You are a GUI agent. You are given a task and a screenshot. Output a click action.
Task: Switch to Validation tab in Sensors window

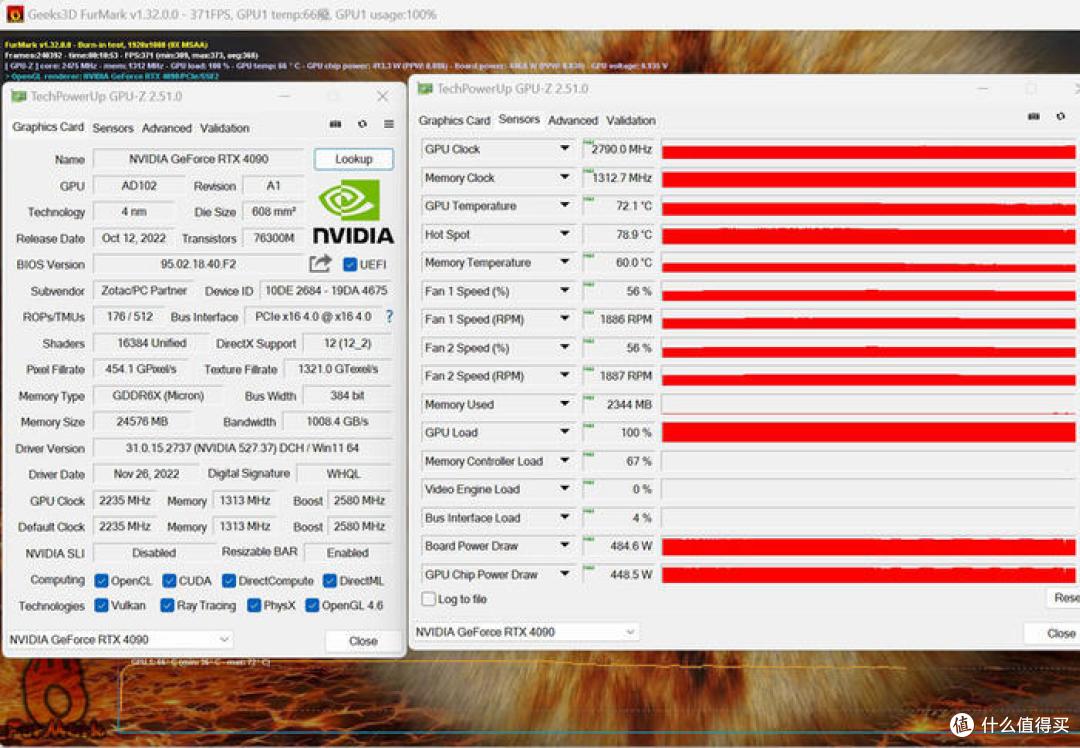tap(631, 121)
